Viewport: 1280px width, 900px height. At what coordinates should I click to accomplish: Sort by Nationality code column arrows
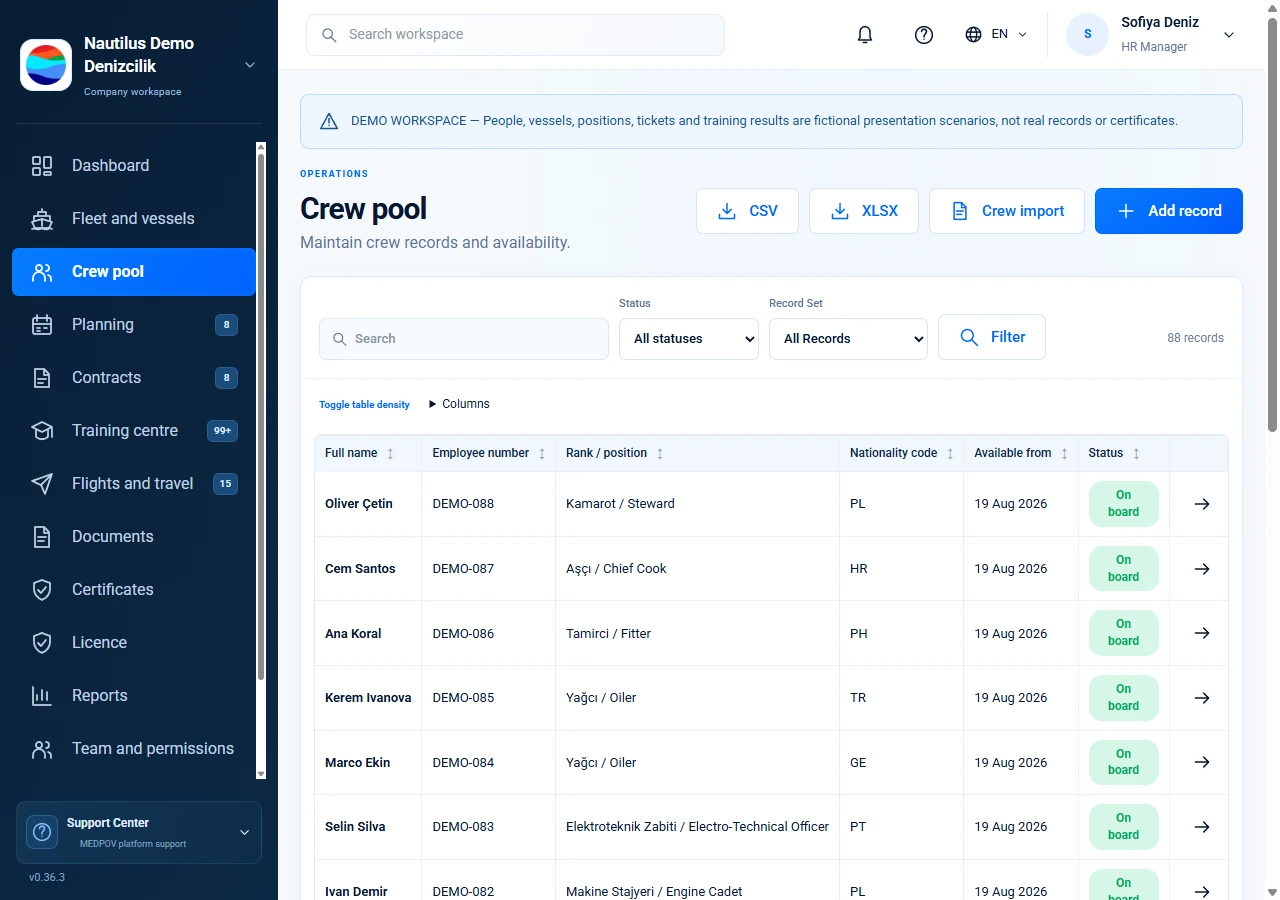pyautogui.click(x=950, y=454)
